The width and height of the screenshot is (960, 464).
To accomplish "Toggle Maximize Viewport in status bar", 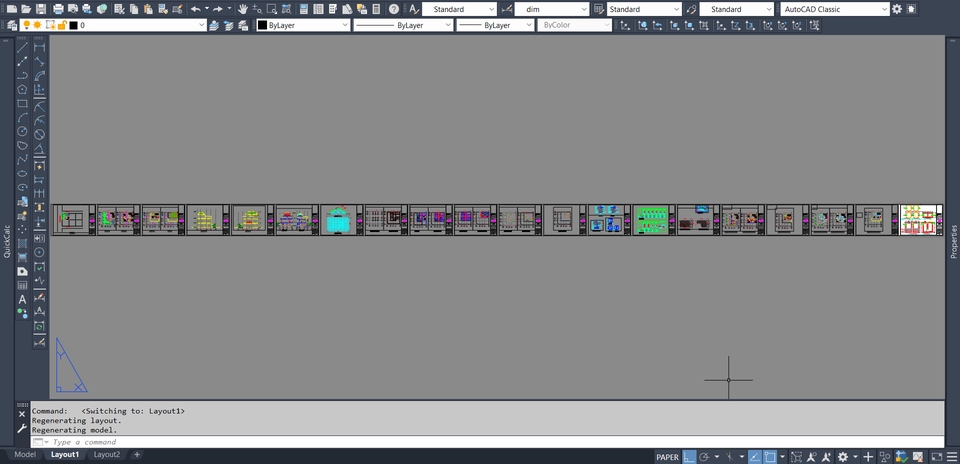I will (796, 457).
